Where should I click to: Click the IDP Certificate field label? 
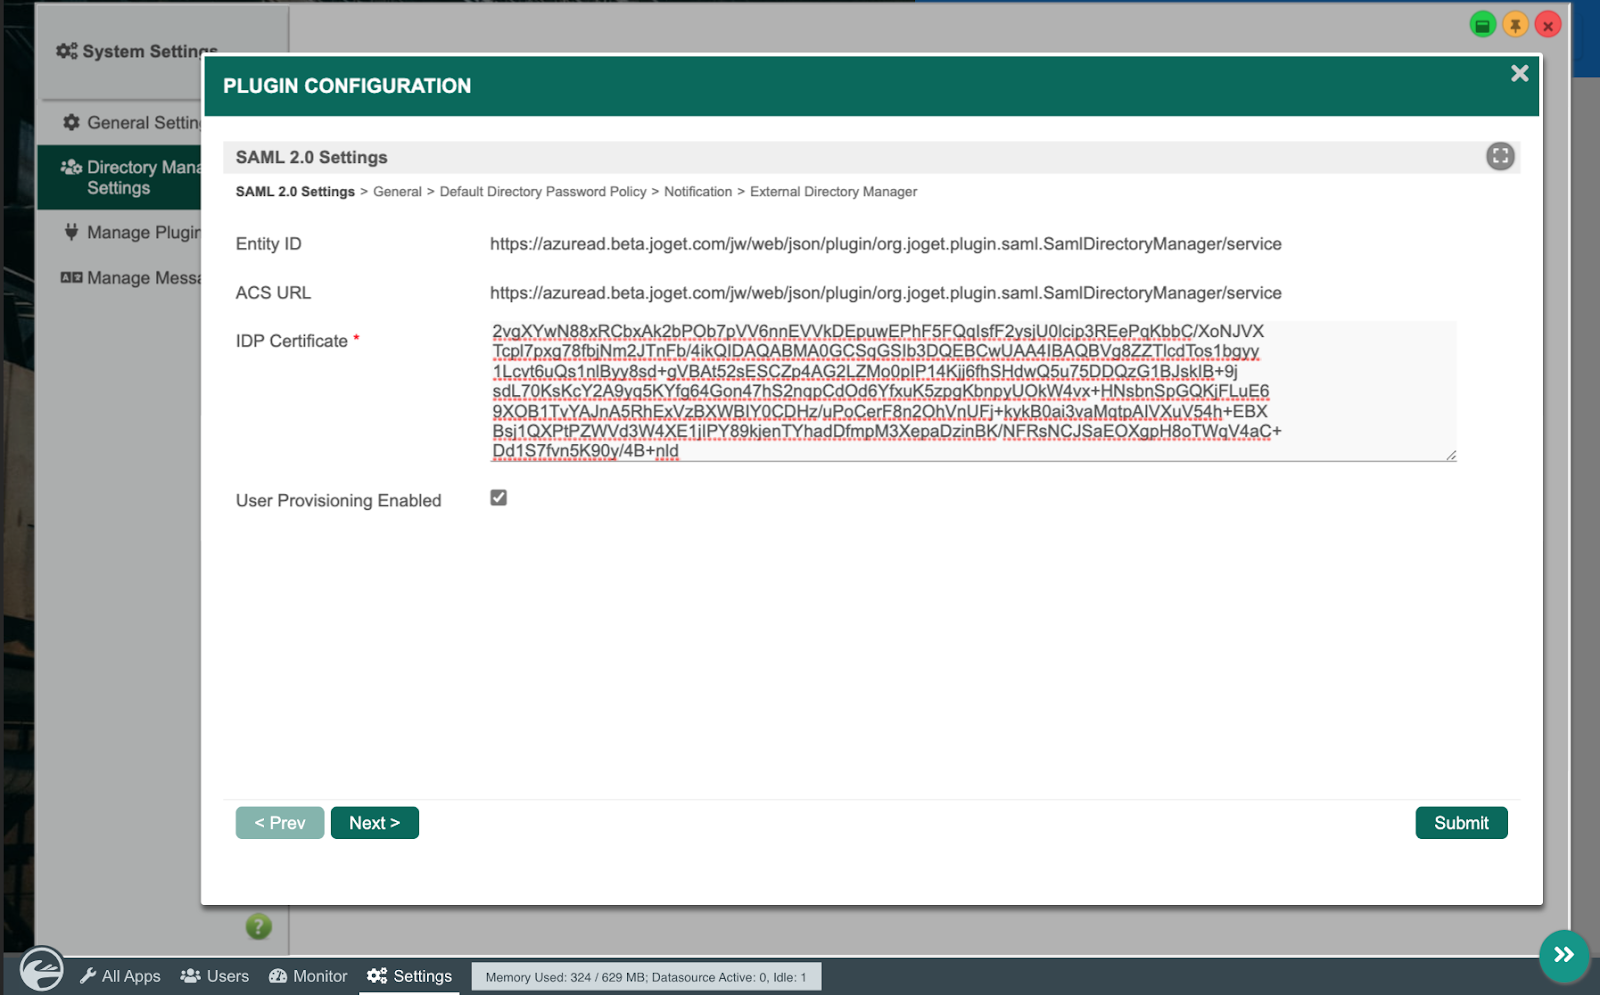click(x=292, y=341)
